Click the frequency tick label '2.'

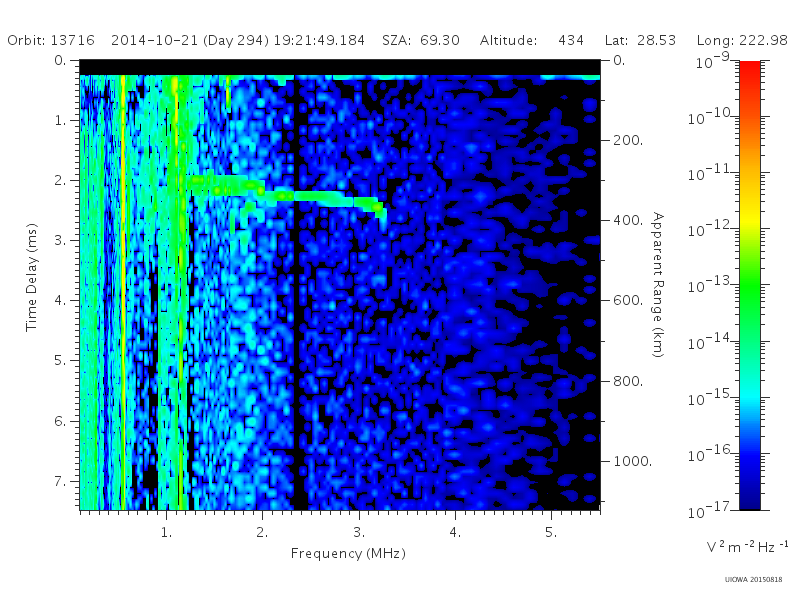click(x=262, y=532)
